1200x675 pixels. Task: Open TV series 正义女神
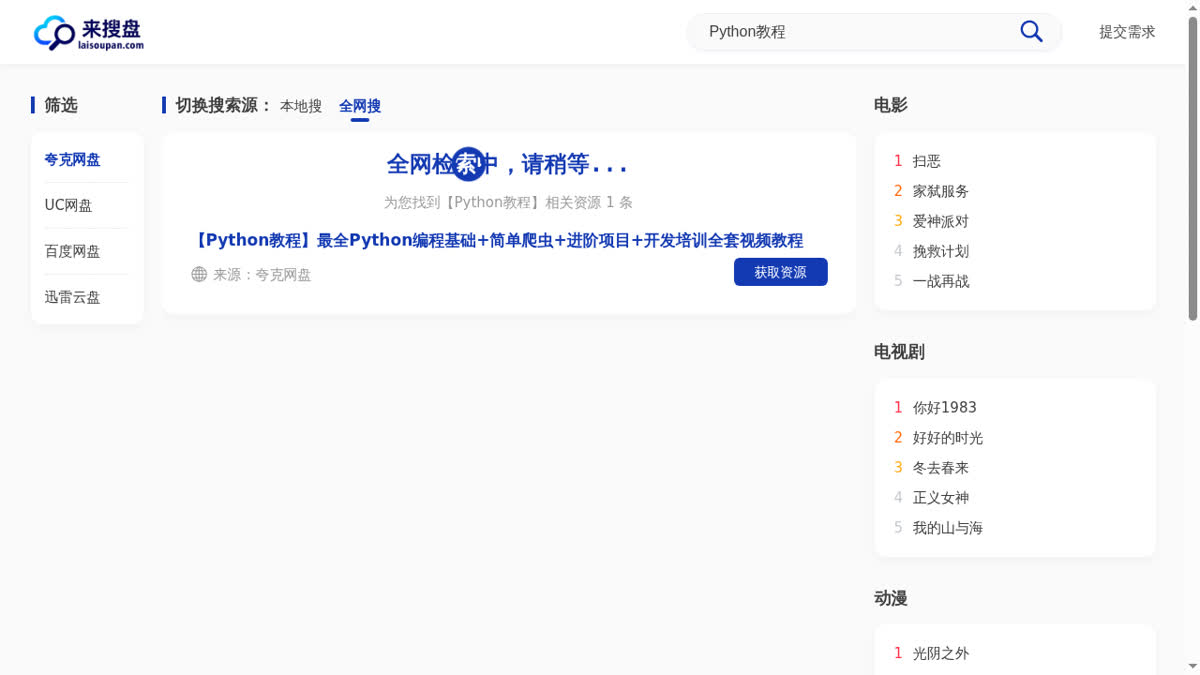tap(940, 497)
